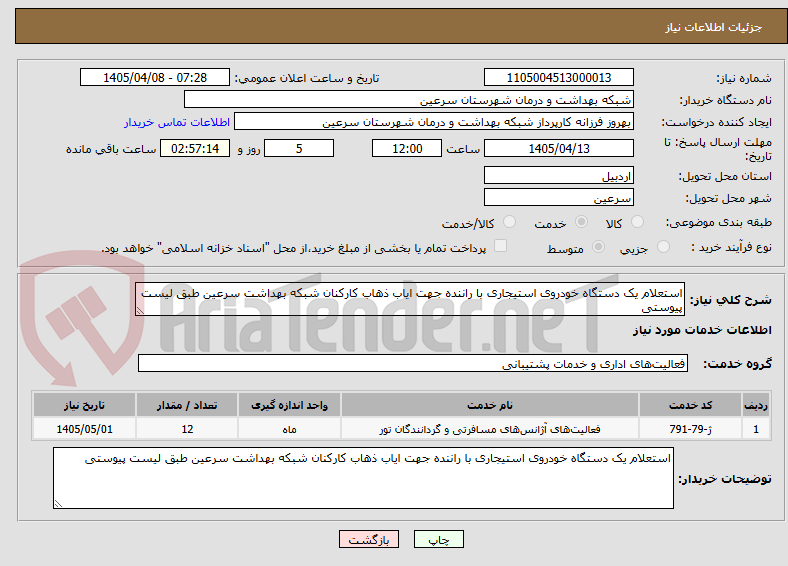Select the متوسط purchase type radio
Screen dimensions: 788x566
click(x=599, y=246)
